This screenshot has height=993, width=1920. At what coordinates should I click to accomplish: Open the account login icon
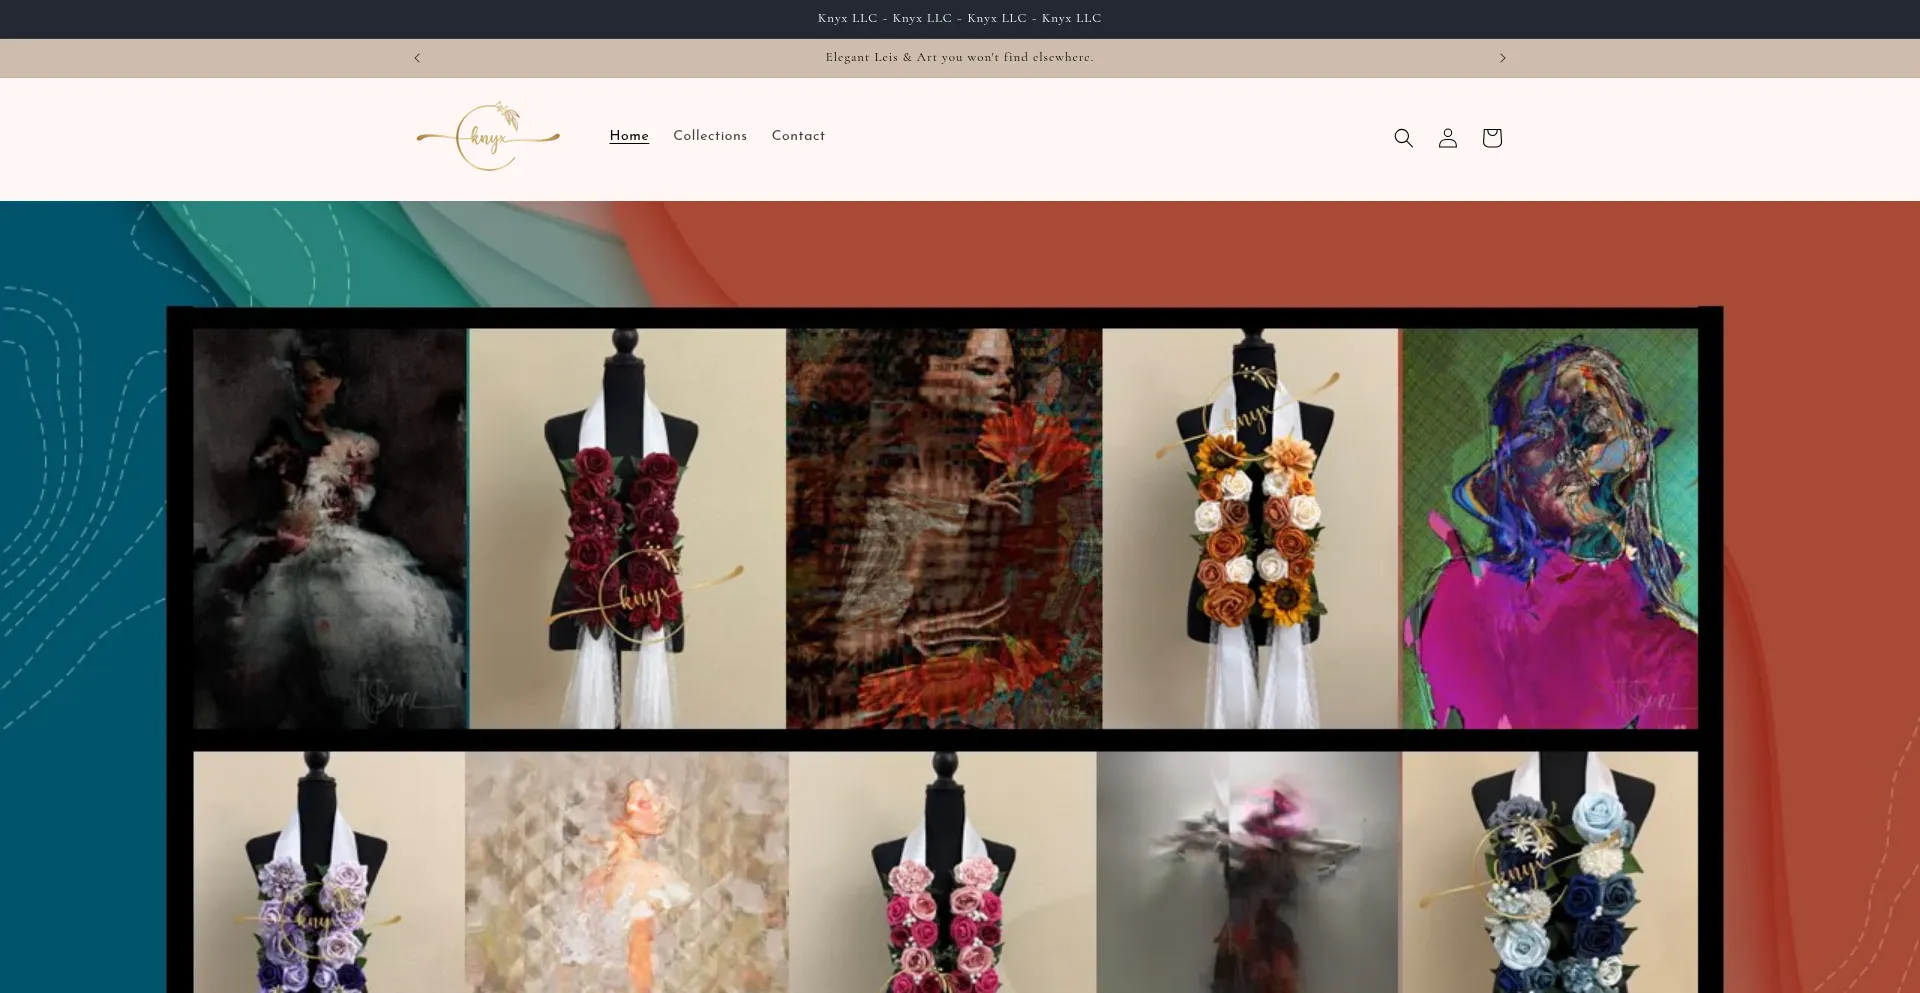click(1447, 138)
